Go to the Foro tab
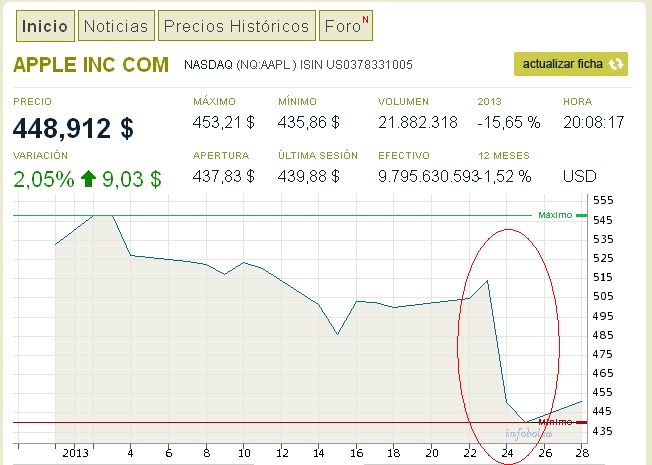This screenshot has height=465, width=652. 346,26
